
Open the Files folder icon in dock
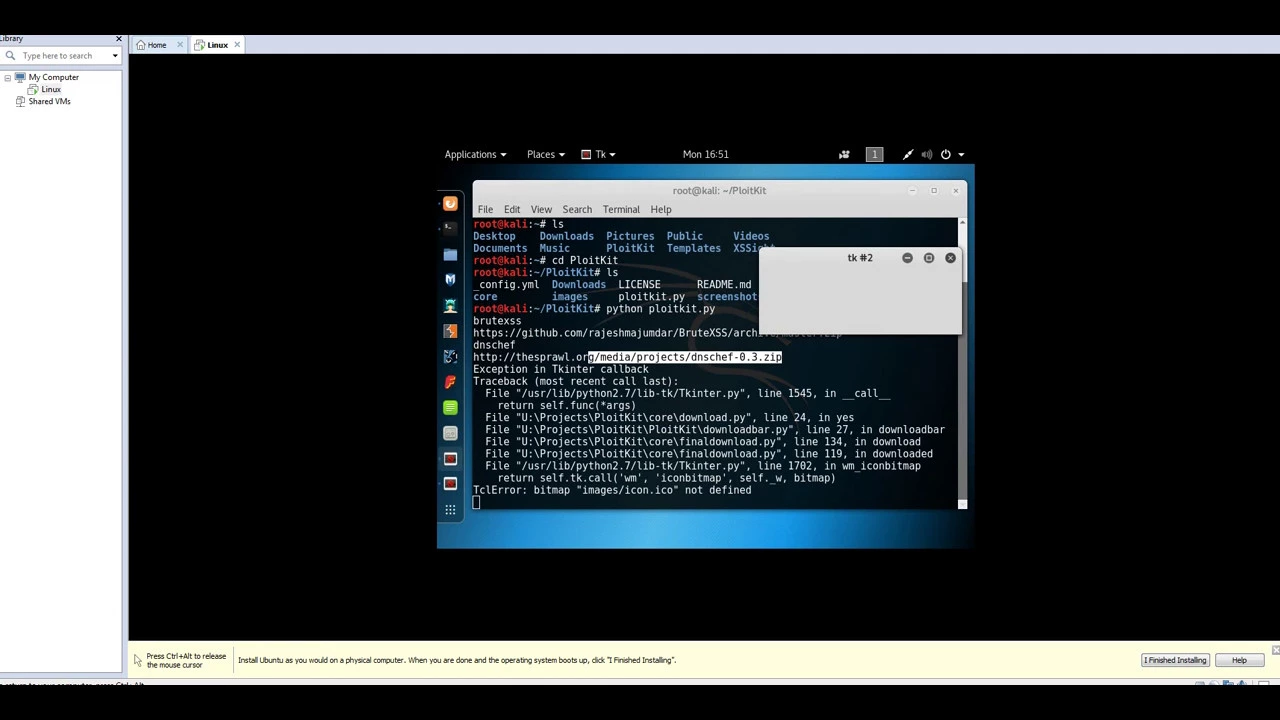(x=450, y=255)
